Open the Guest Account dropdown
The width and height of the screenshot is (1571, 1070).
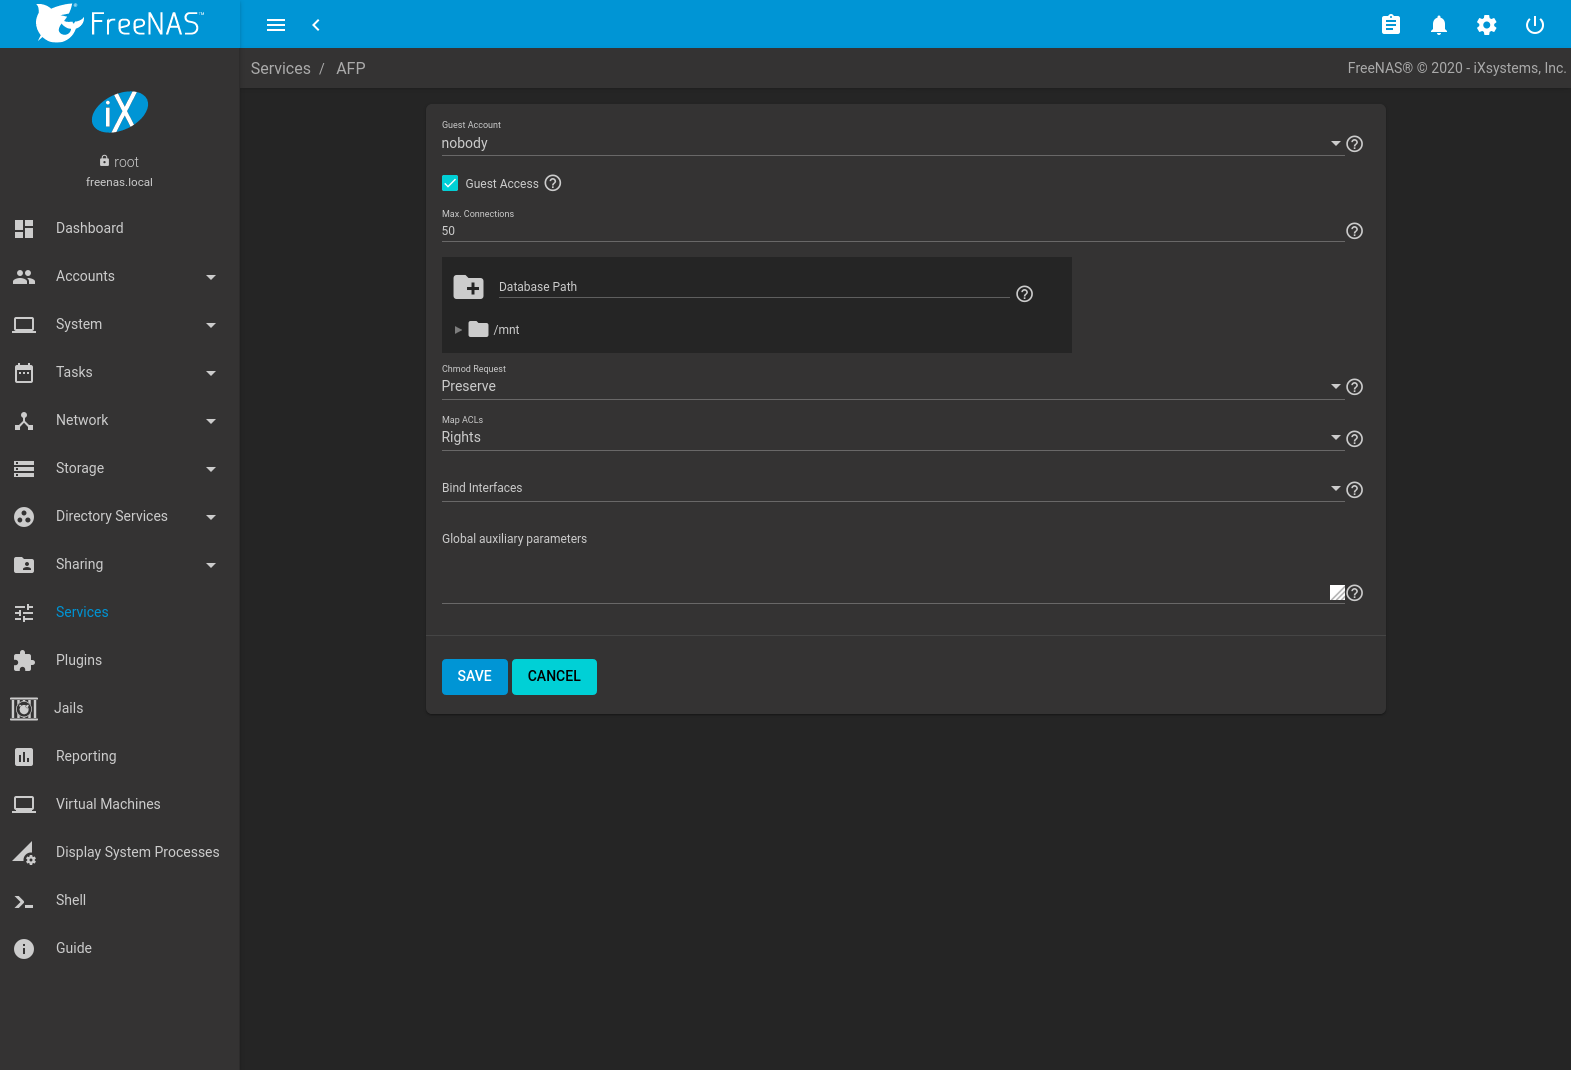[x=890, y=143]
